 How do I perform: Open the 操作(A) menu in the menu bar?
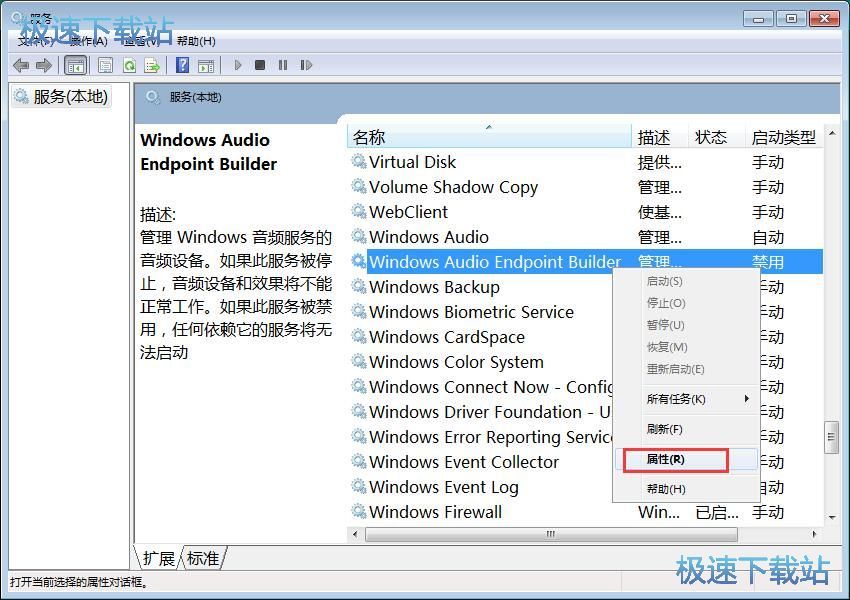click(x=89, y=41)
